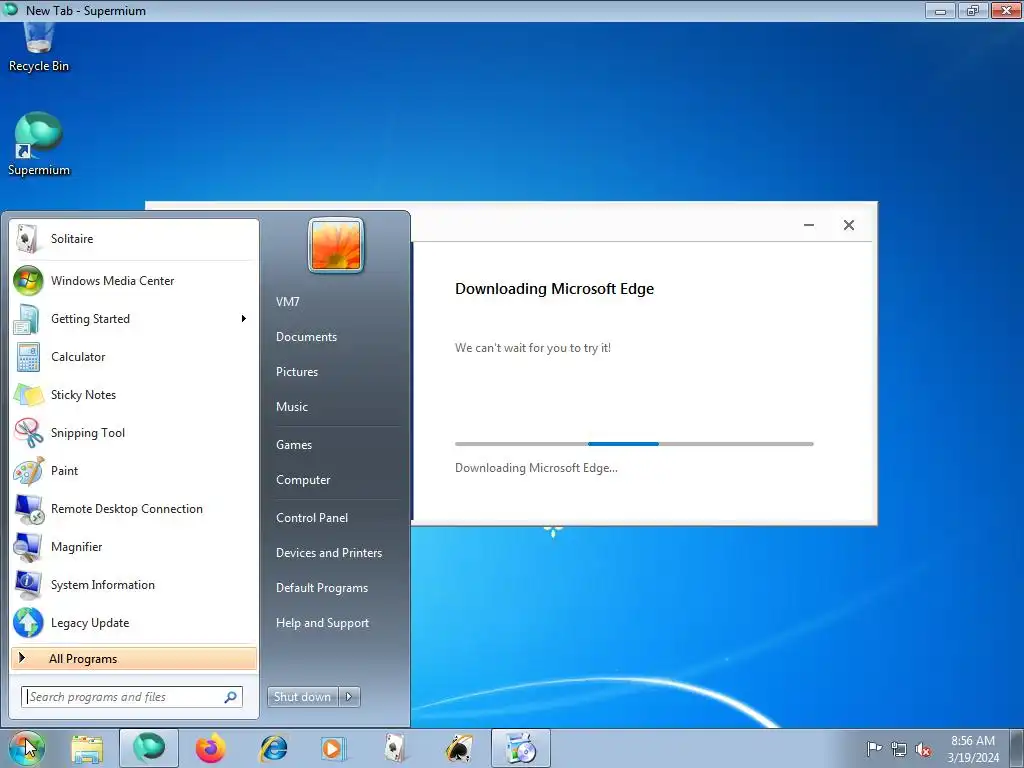Expand the Getting Started submenu arrow
Screen dimensions: 1024x768
tap(244, 319)
